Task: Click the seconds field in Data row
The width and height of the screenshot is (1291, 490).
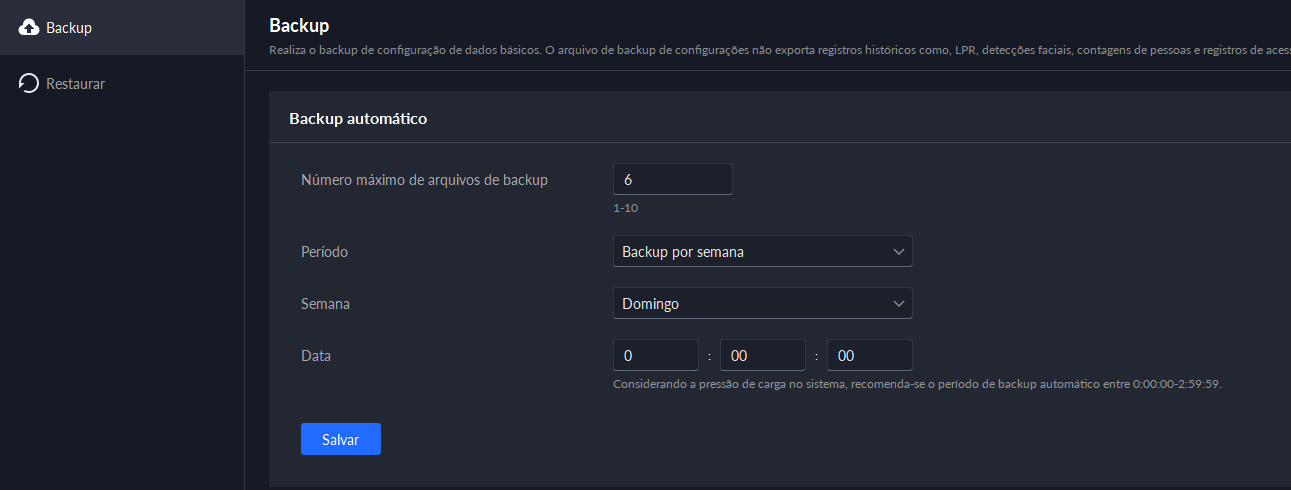Action: [x=869, y=355]
